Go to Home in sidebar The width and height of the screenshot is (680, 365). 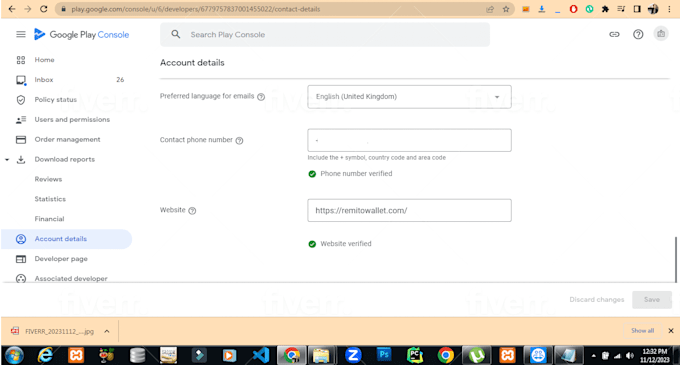pyautogui.click(x=44, y=60)
